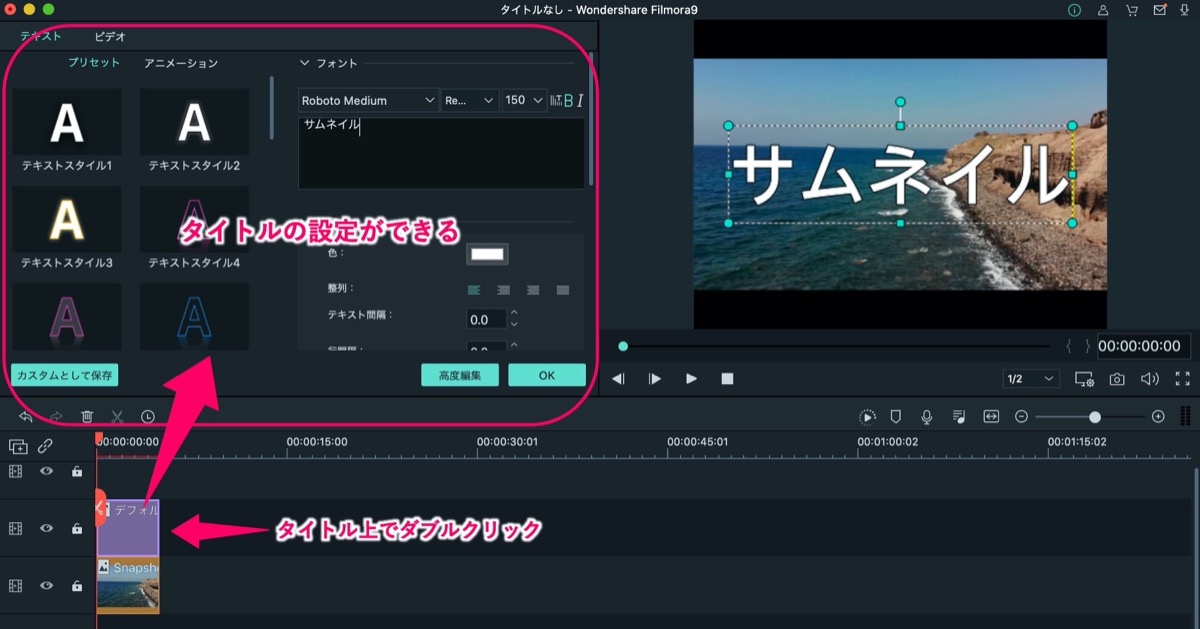Screen dimensions: 1200x629
Task: Click the trash delete icon
Action: coord(87,416)
